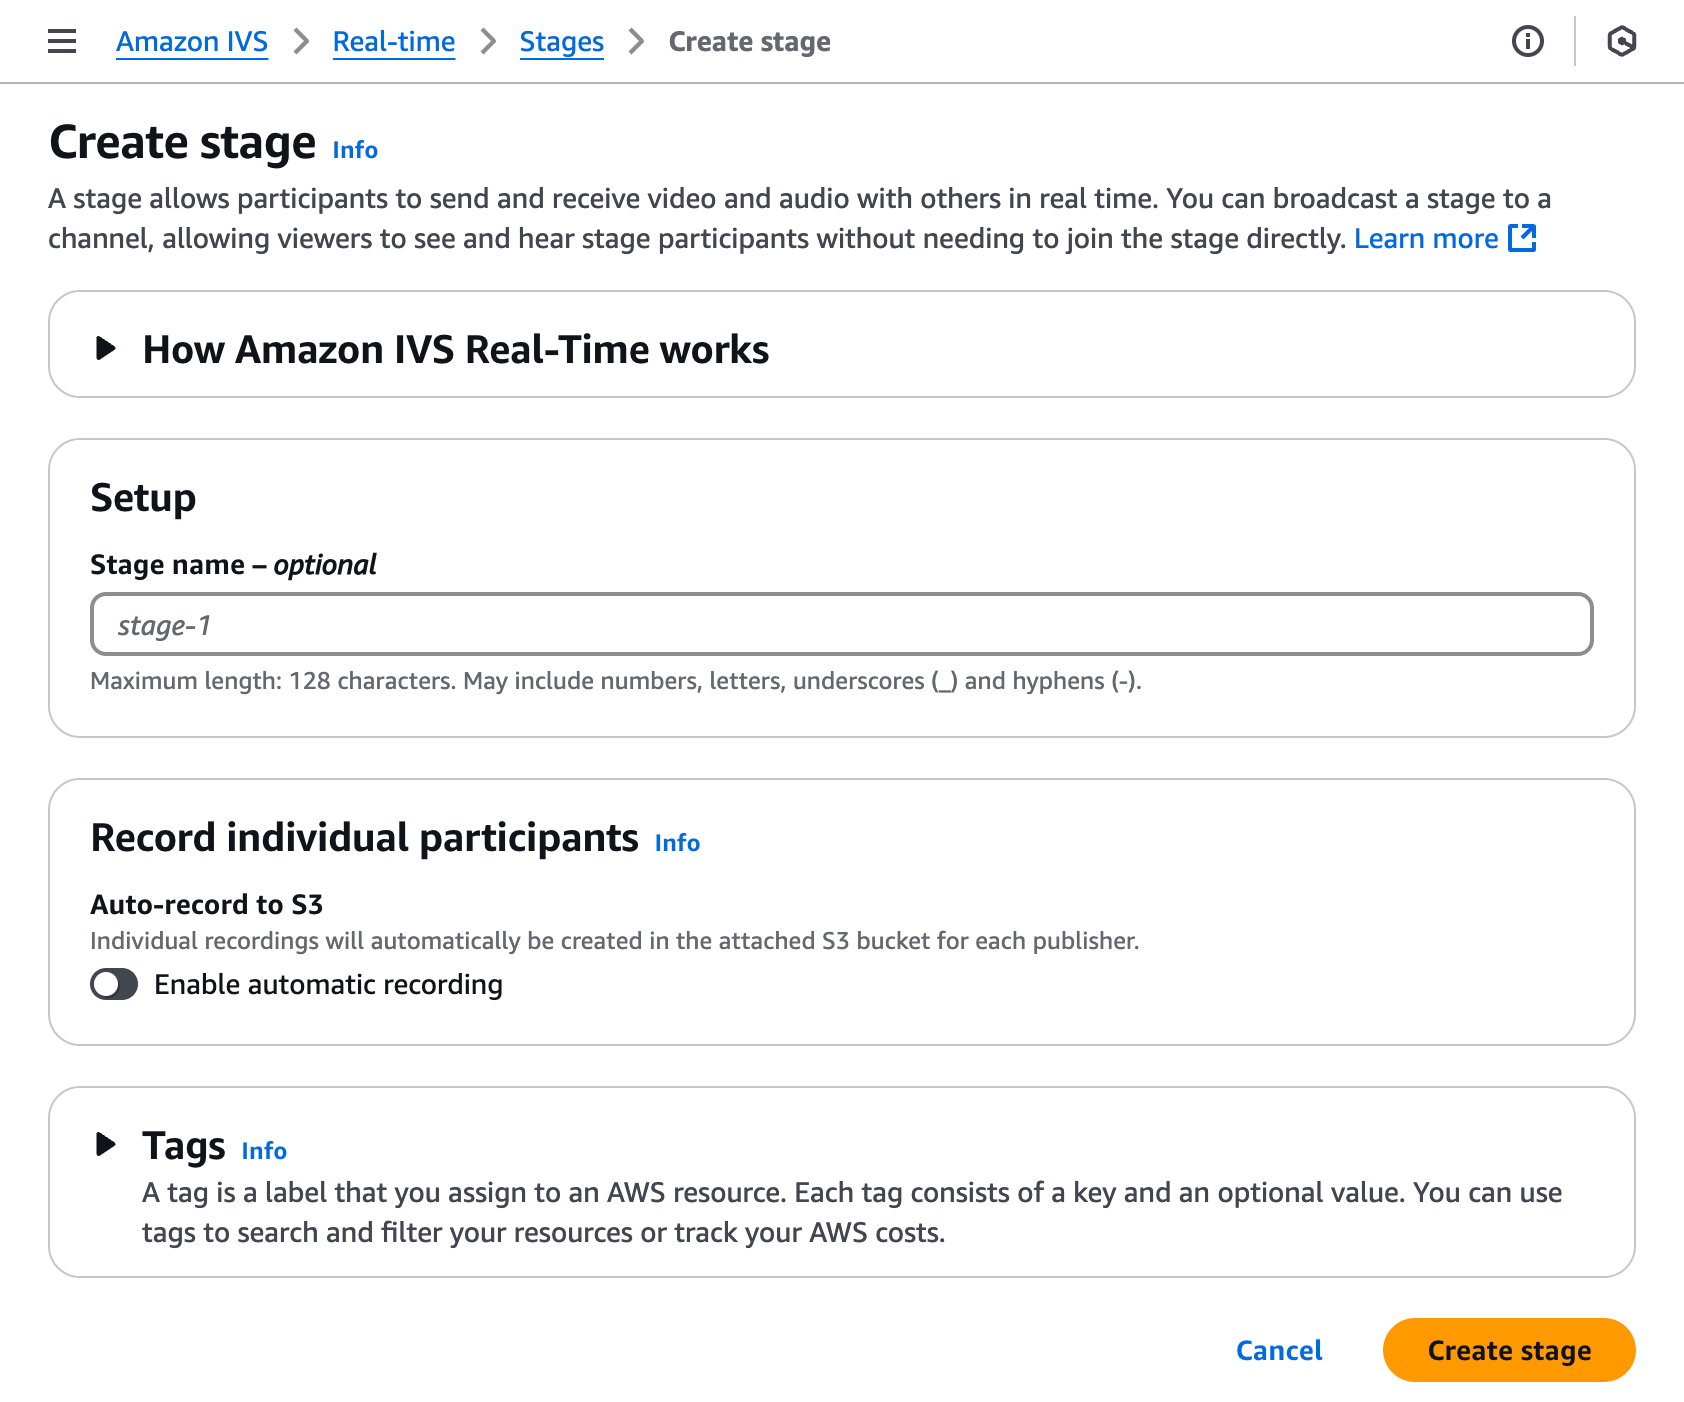Screen dimensions: 1684x1402
Task: Click the Create stage breadcrumb text
Action: (749, 42)
